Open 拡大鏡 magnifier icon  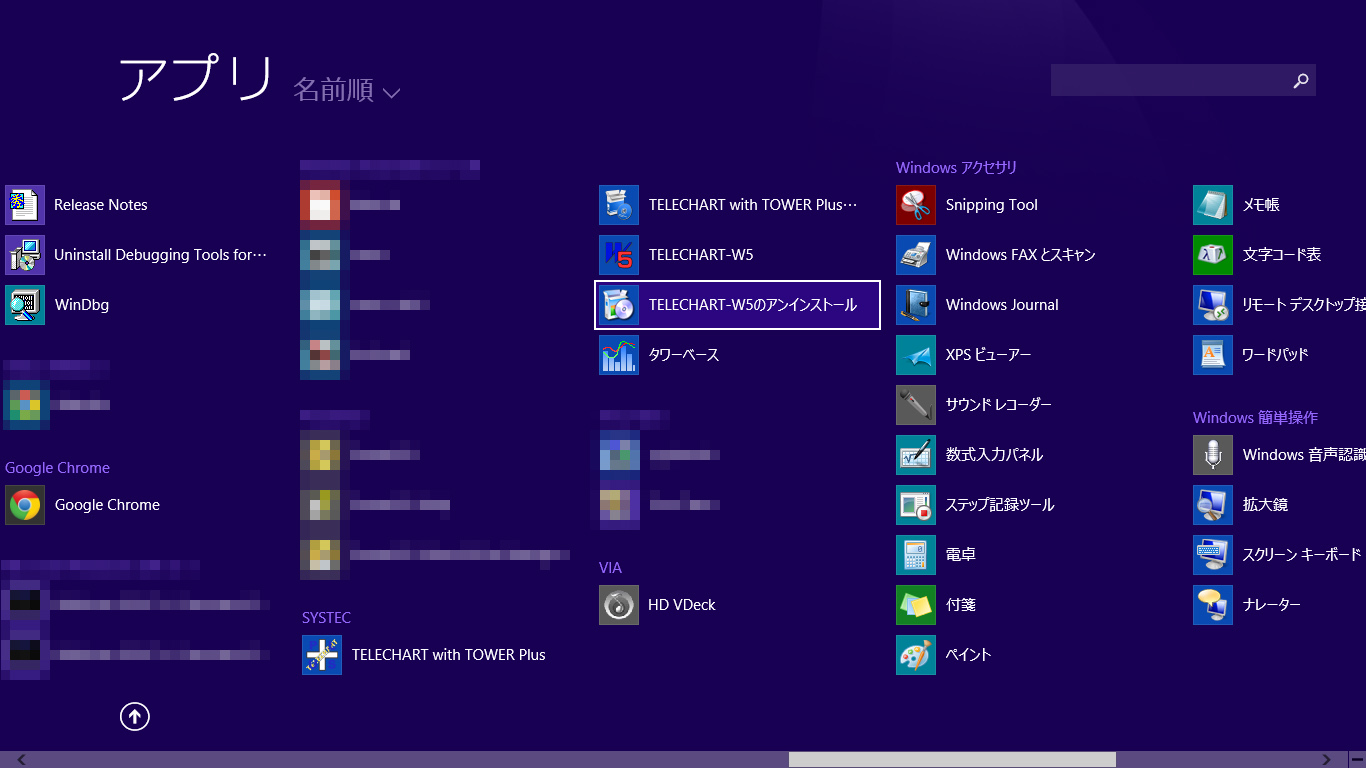(1213, 505)
